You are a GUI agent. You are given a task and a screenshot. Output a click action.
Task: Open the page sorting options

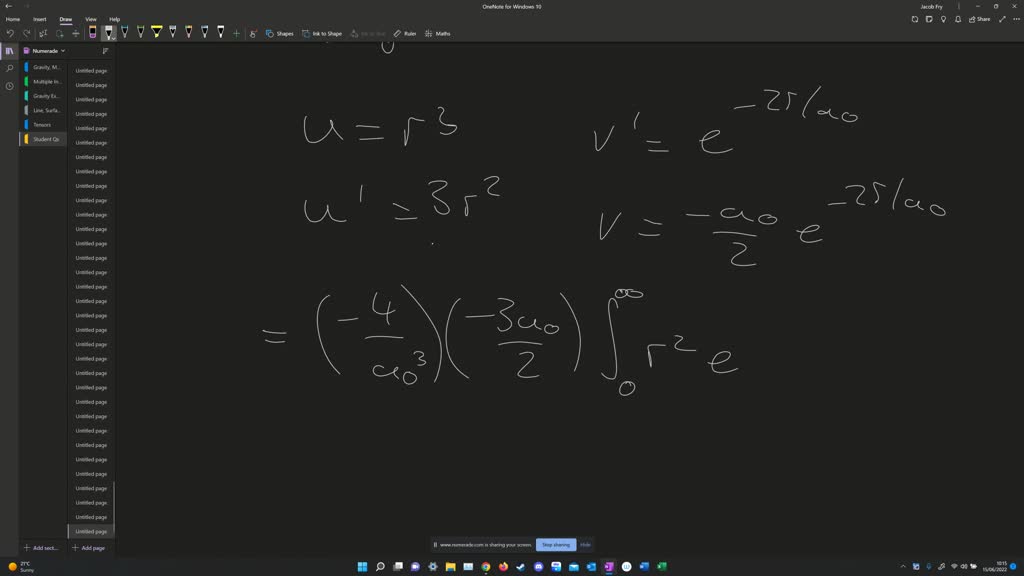[105, 50]
